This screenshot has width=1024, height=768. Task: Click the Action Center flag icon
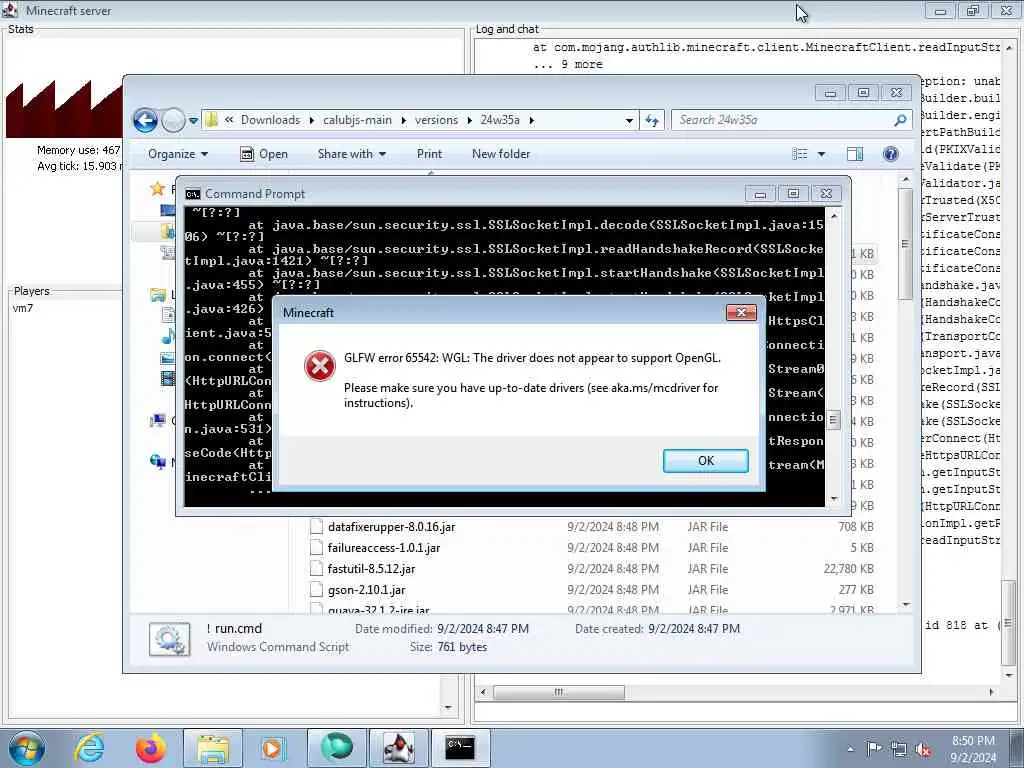(x=874, y=749)
